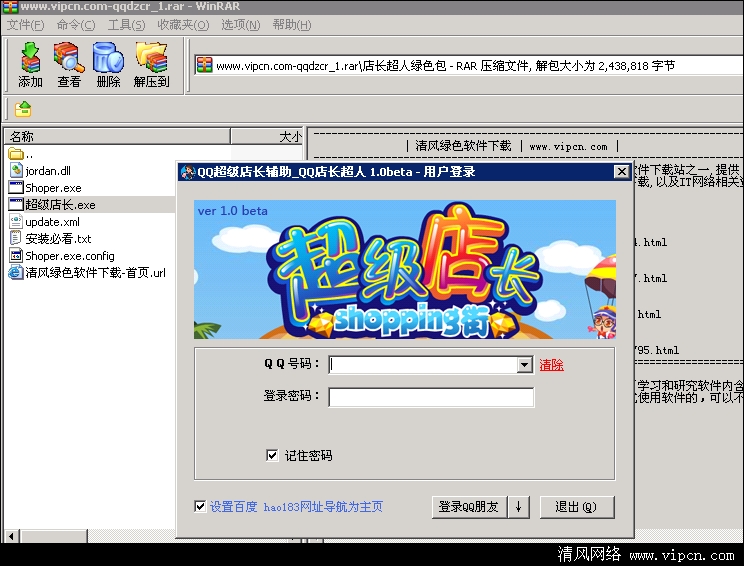
Task: Select the 清风绿色软件下载-首页.url icon
Action: pos(16,272)
